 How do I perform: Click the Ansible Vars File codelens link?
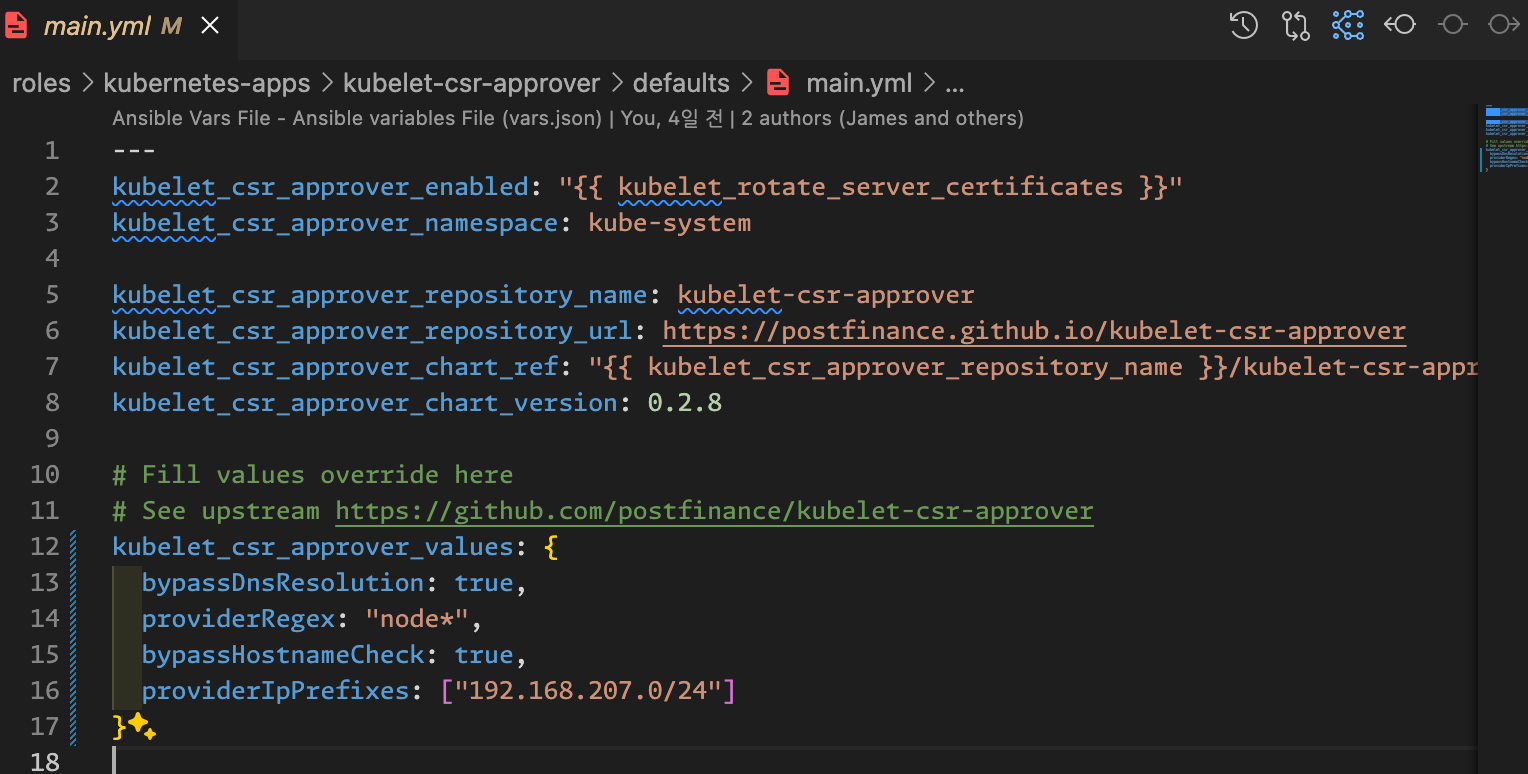[357, 118]
